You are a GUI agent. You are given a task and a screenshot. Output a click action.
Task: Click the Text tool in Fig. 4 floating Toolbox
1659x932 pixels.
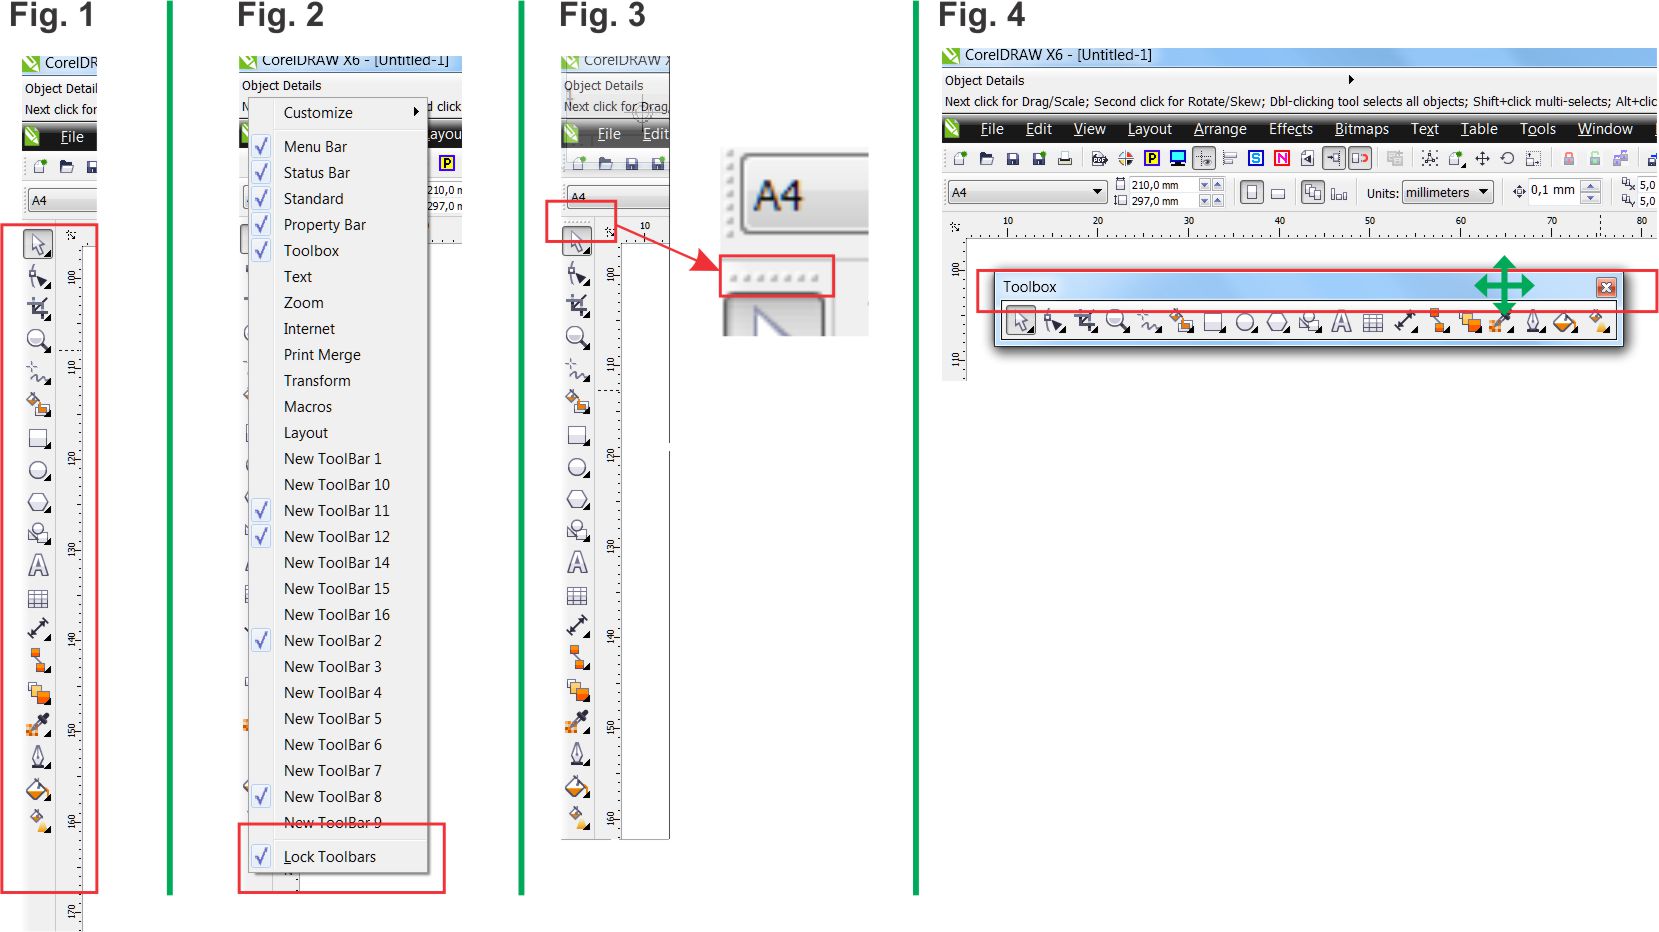click(x=1341, y=322)
